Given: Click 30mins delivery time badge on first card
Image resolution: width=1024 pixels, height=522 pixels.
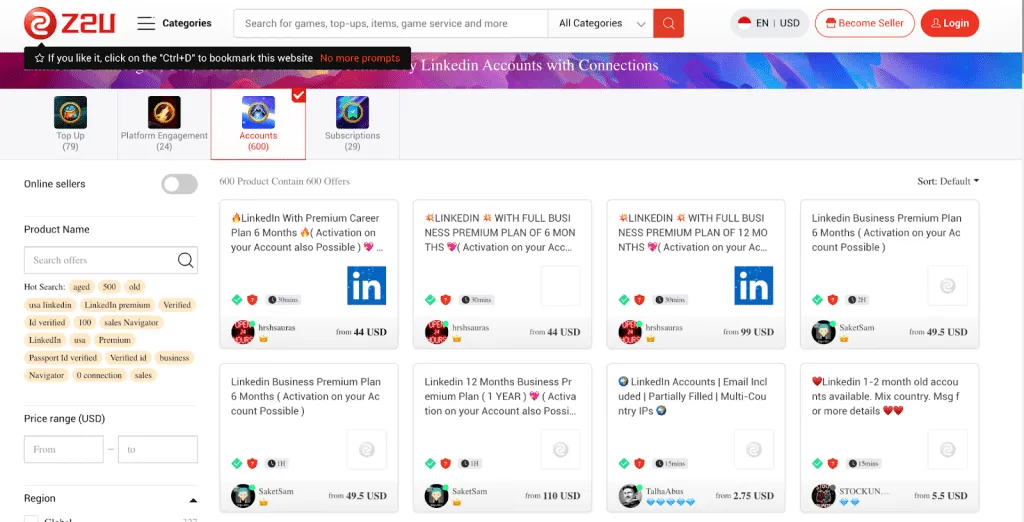Looking at the screenshot, I should click(x=282, y=300).
